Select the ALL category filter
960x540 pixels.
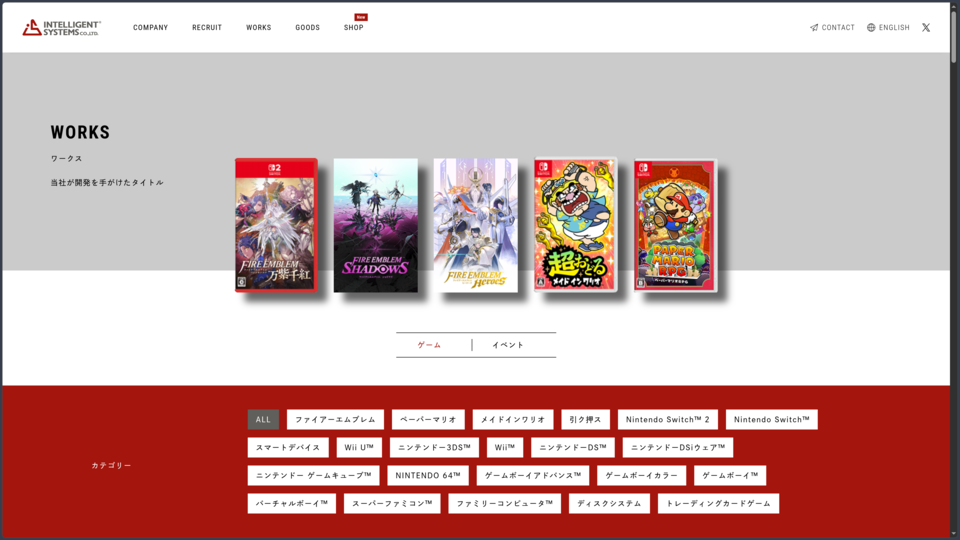263,419
